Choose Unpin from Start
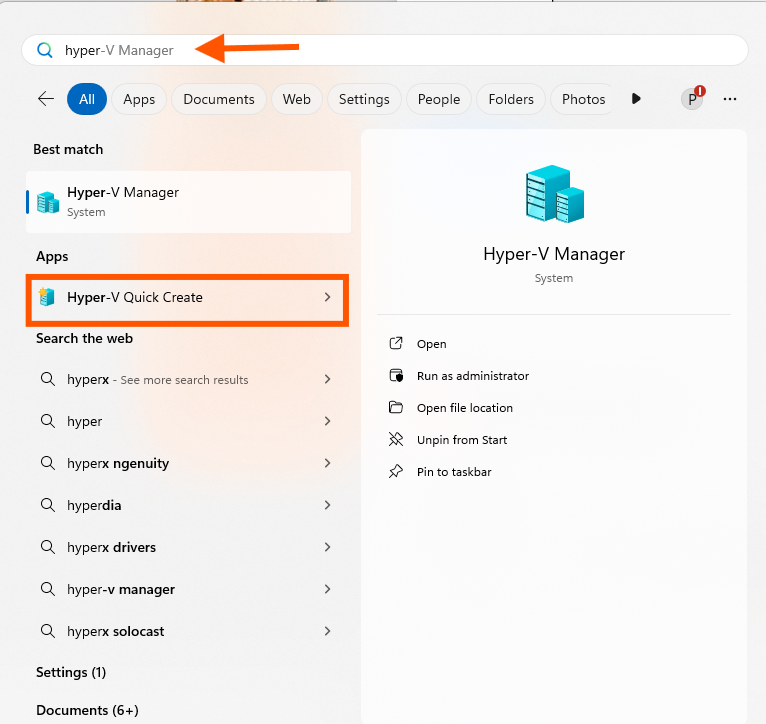The width and height of the screenshot is (766, 724). [462, 440]
